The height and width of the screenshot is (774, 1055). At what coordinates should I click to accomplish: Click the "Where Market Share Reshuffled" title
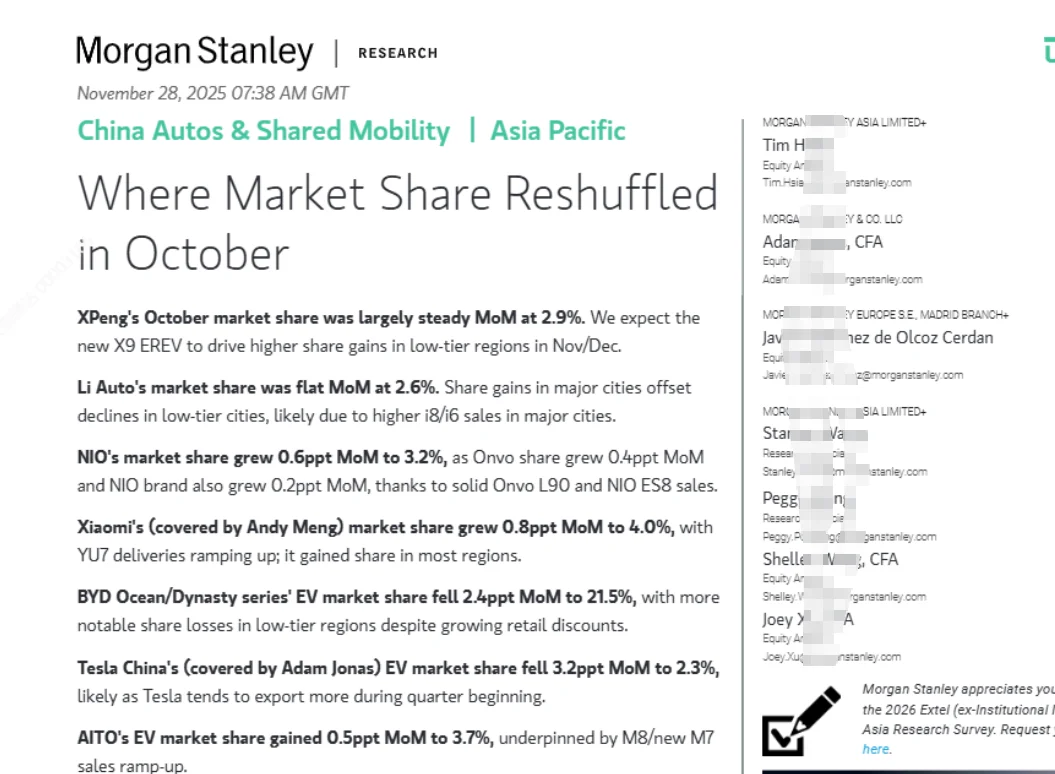[398, 193]
